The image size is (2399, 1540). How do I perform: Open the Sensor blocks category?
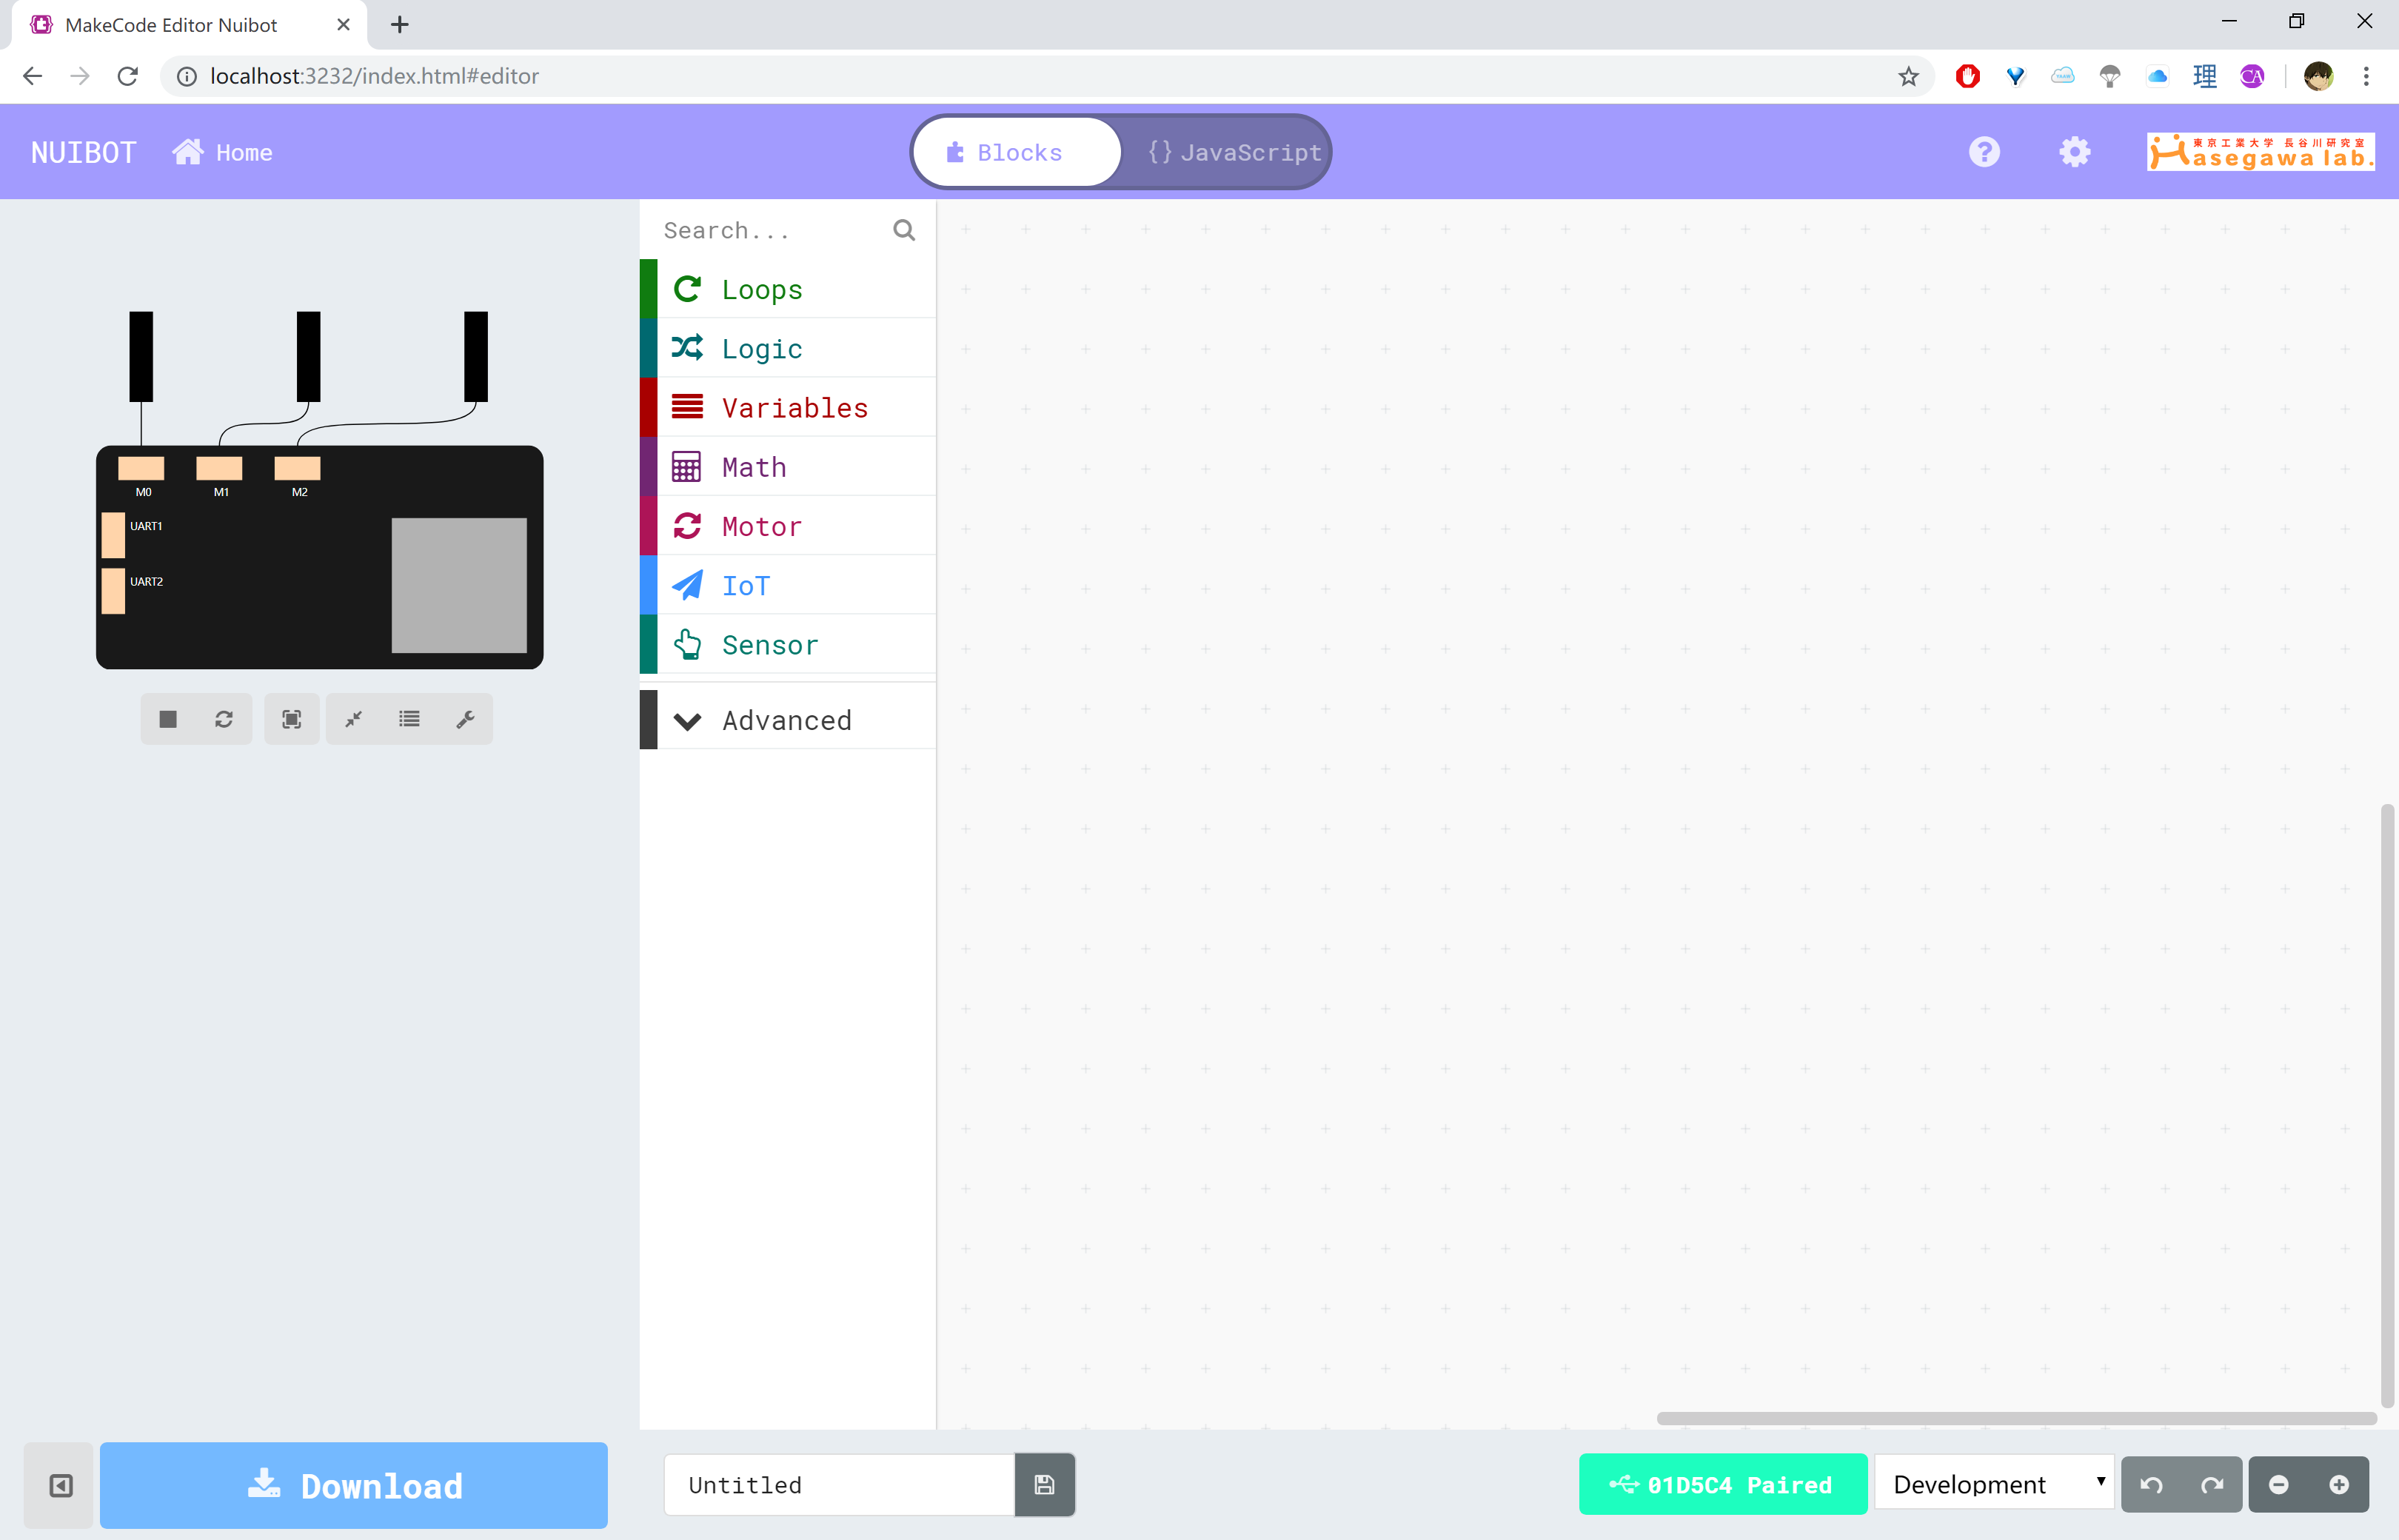coord(769,645)
